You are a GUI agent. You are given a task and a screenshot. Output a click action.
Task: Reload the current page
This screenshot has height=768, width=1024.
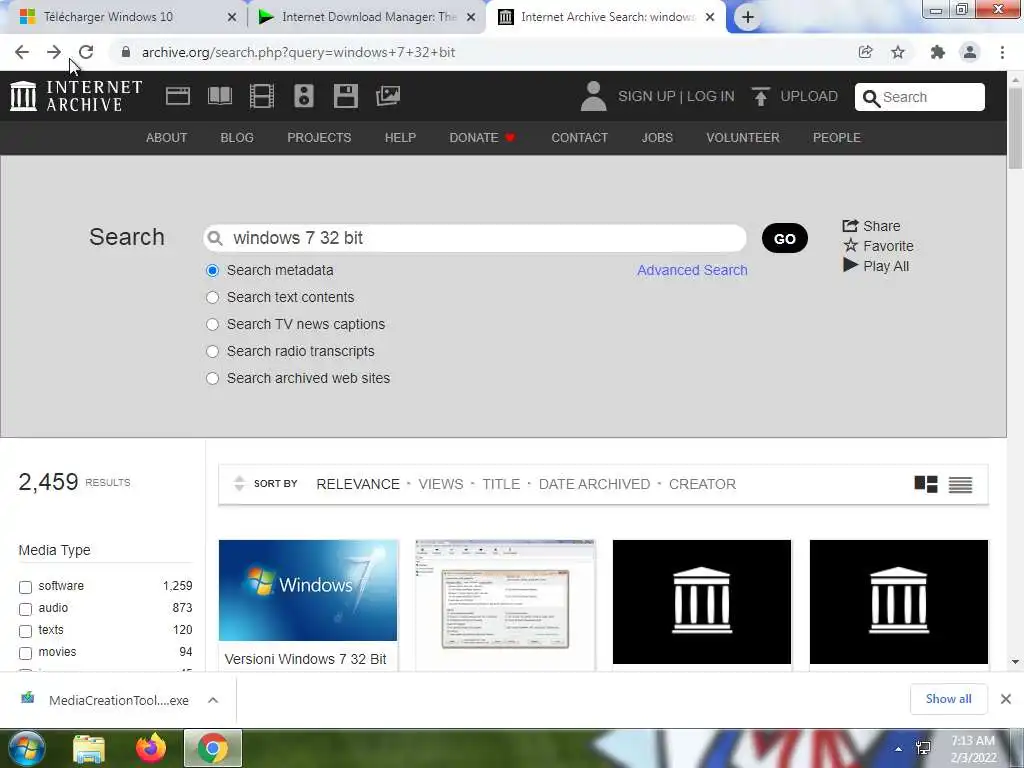pyautogui.click(x=86, y=52)
